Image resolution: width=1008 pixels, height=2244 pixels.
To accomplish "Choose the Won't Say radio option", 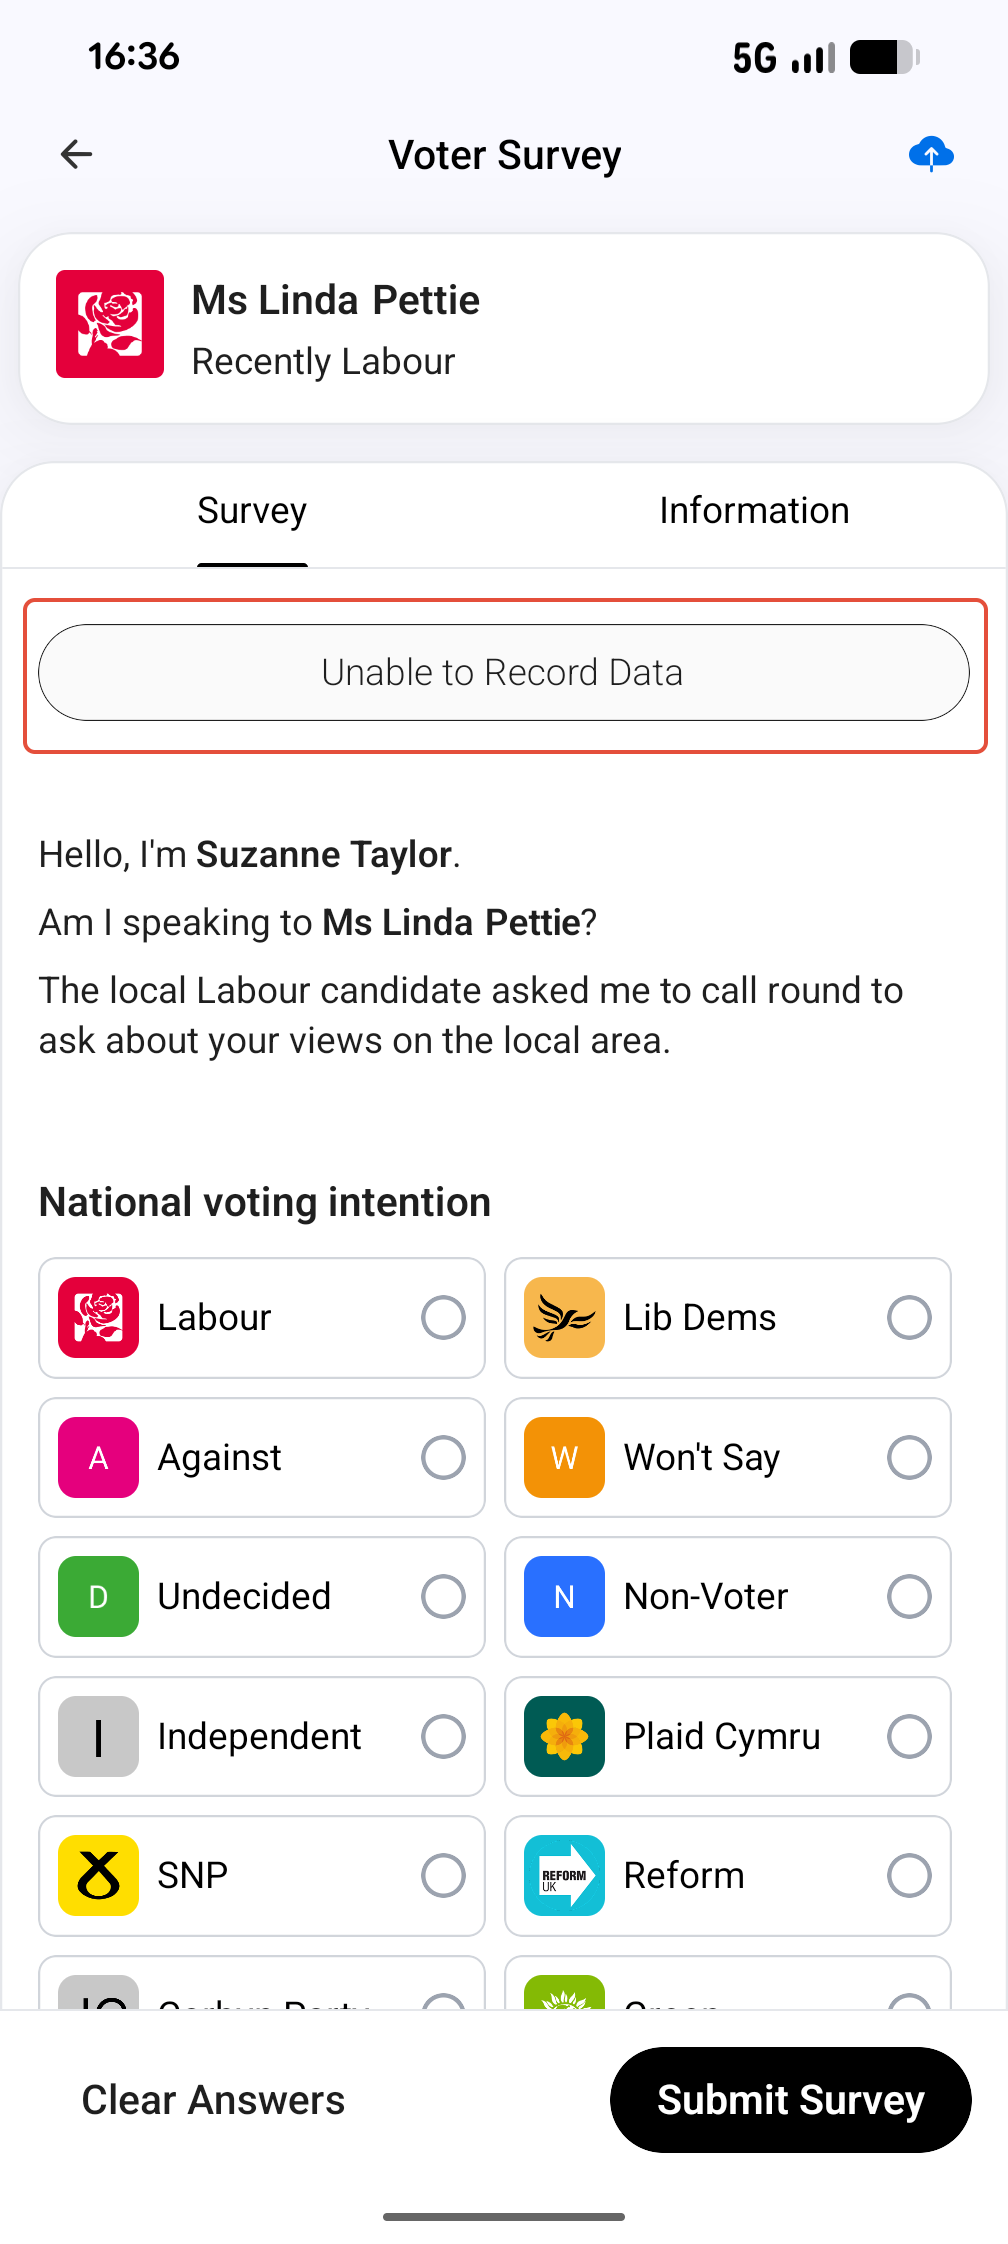I will [909, 1457].
